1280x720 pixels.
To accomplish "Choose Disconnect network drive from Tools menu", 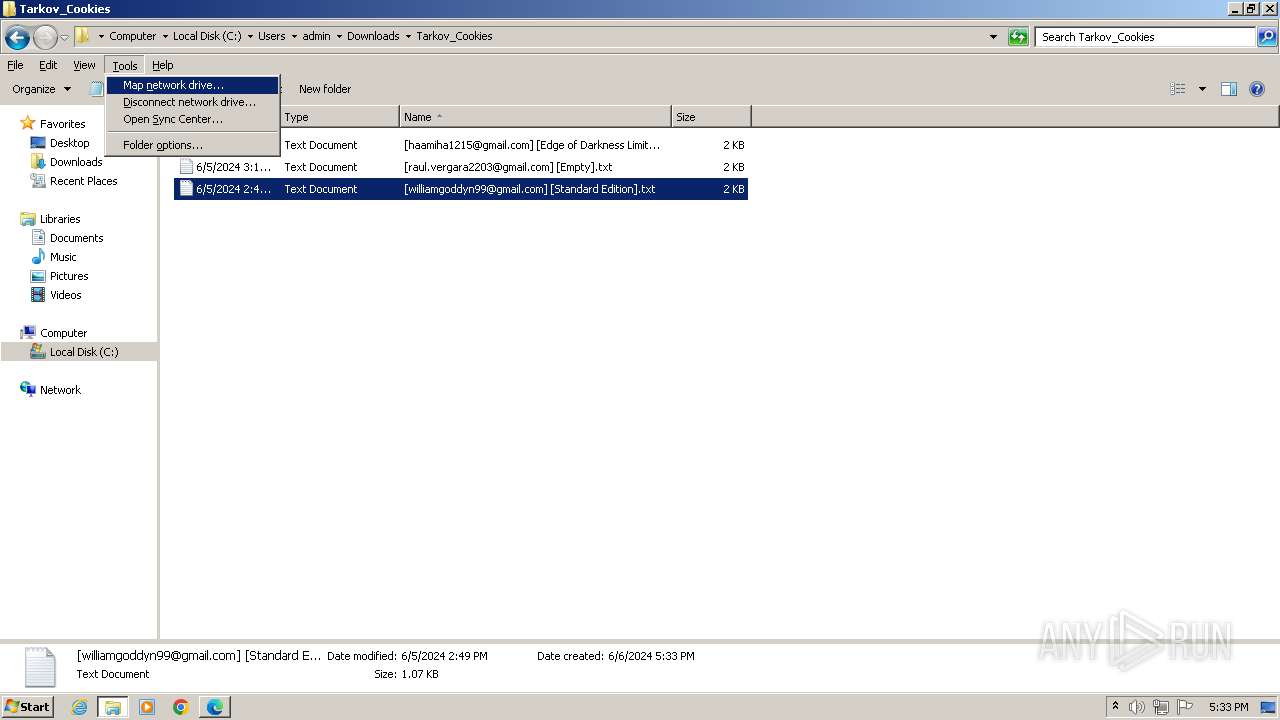I will (x=192, y=102).
